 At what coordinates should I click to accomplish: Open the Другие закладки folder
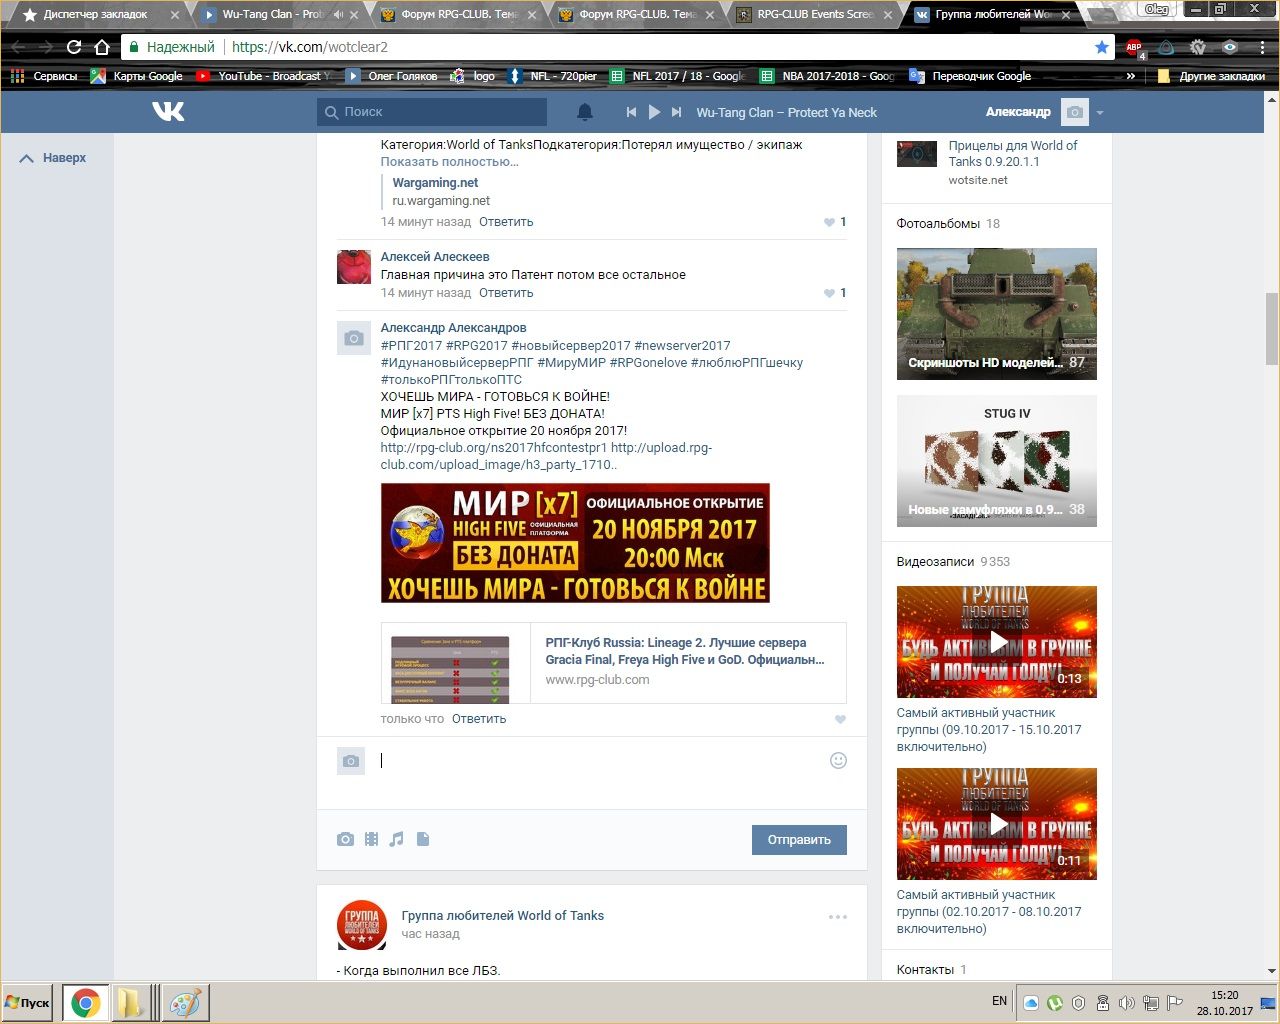tap(1211, 76)
